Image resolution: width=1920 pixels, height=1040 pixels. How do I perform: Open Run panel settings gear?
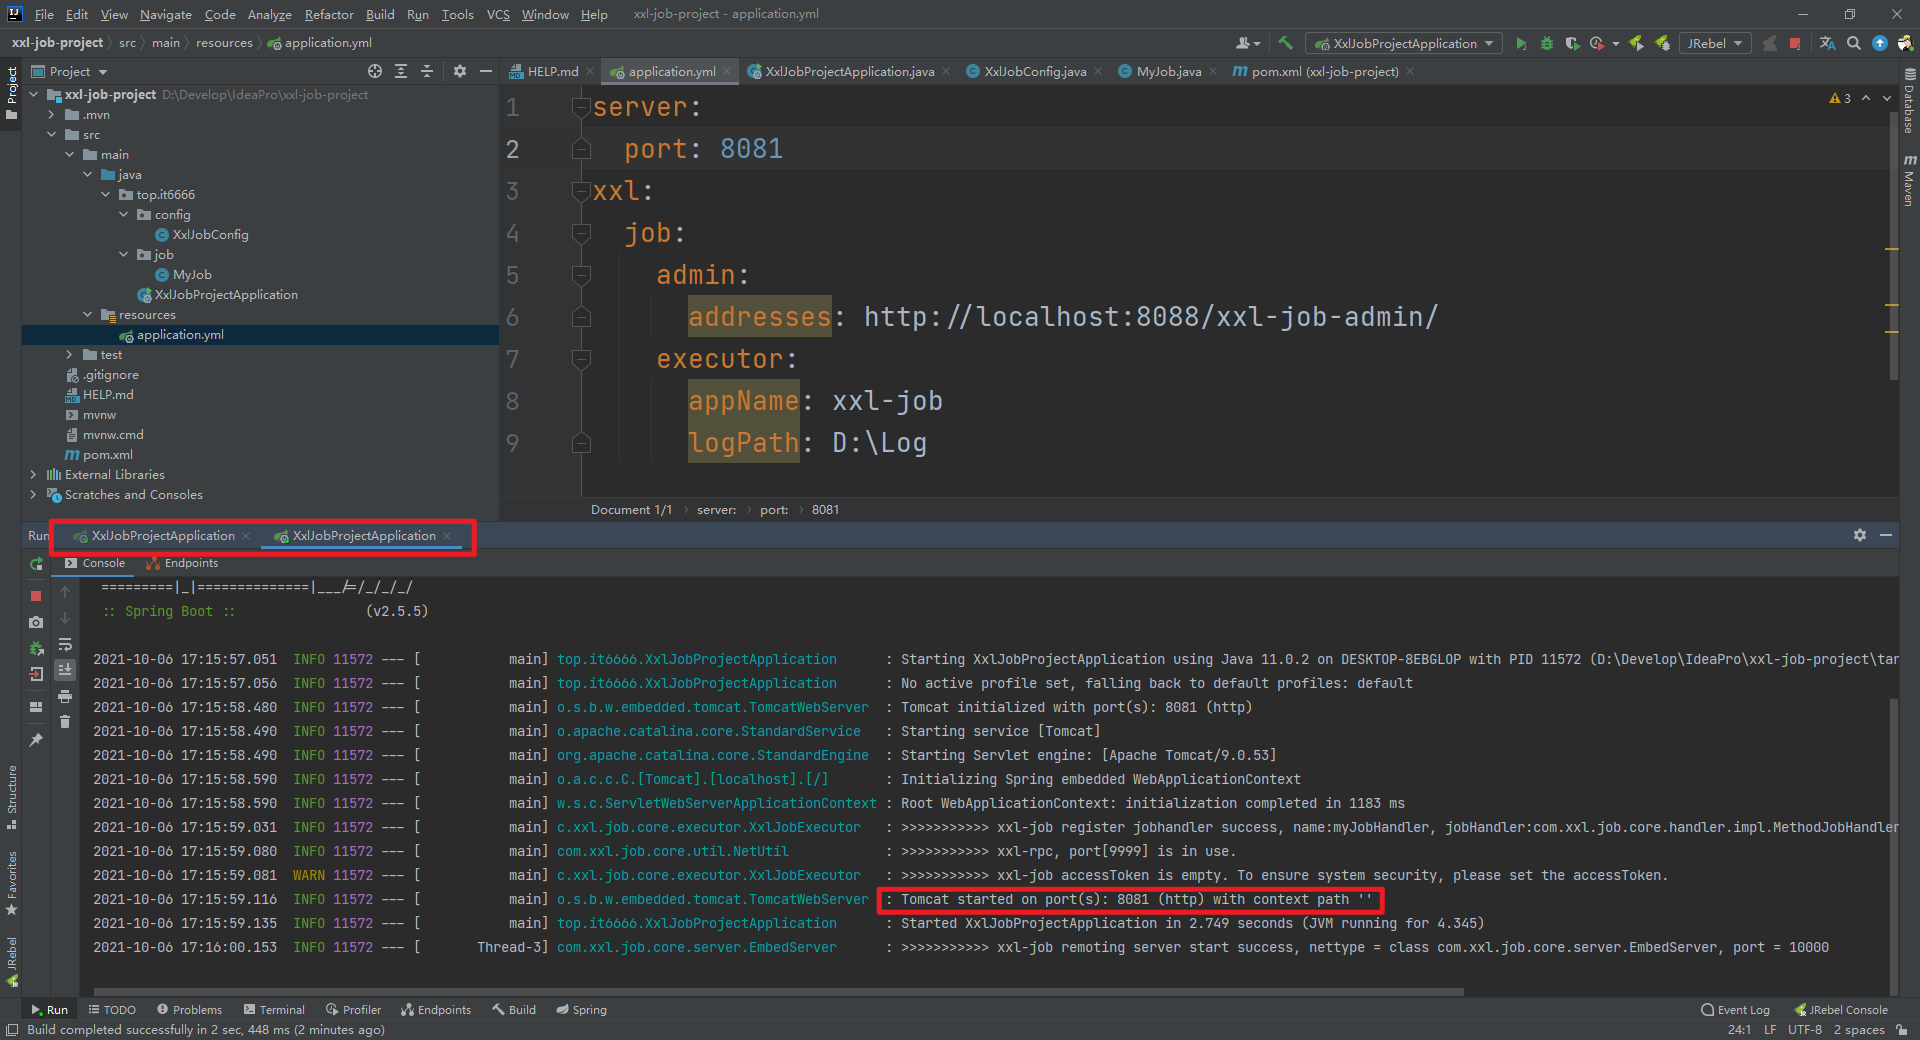click(x=1860, y=535)
